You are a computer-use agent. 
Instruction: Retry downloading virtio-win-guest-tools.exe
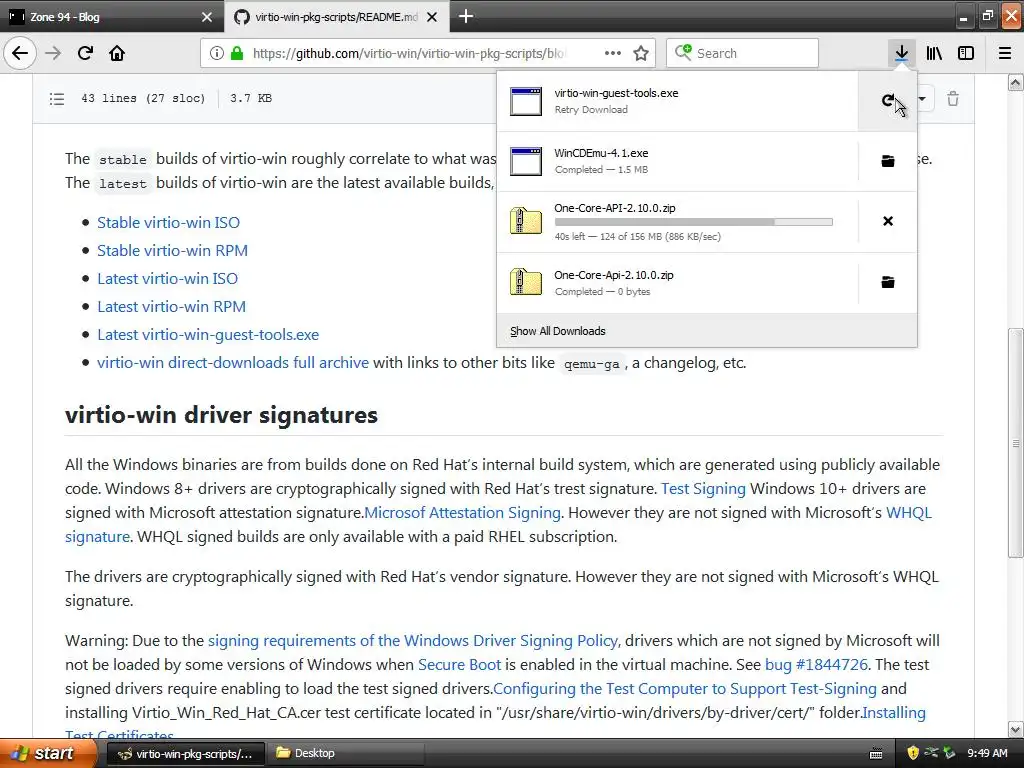[888, 101]
